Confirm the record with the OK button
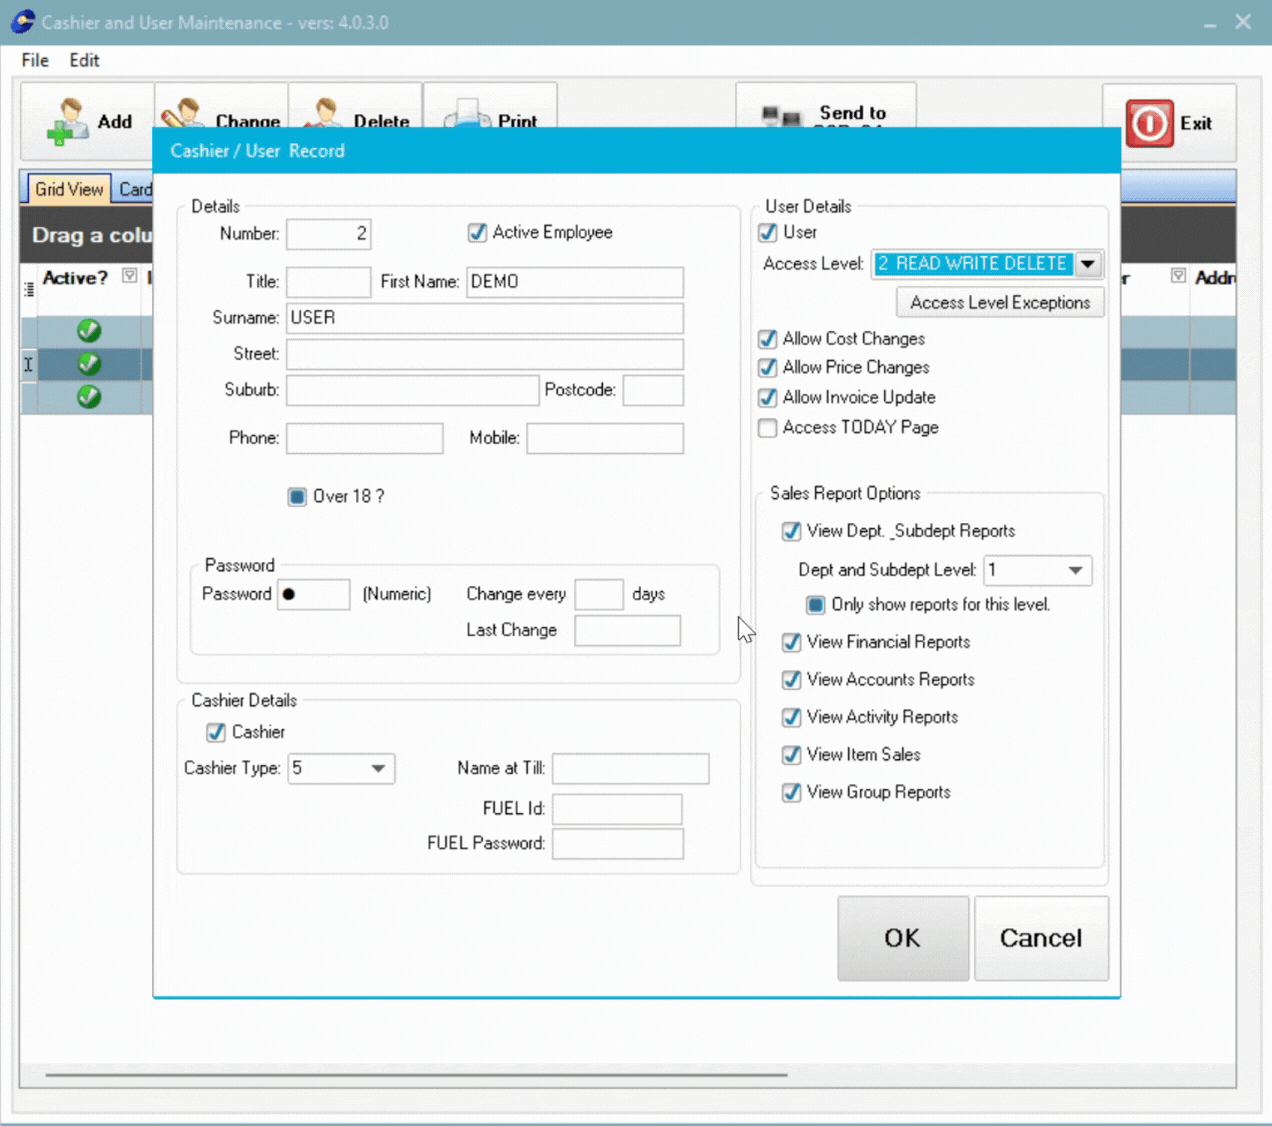This screenshot has width=1272, height=1126. coord(902,938)
